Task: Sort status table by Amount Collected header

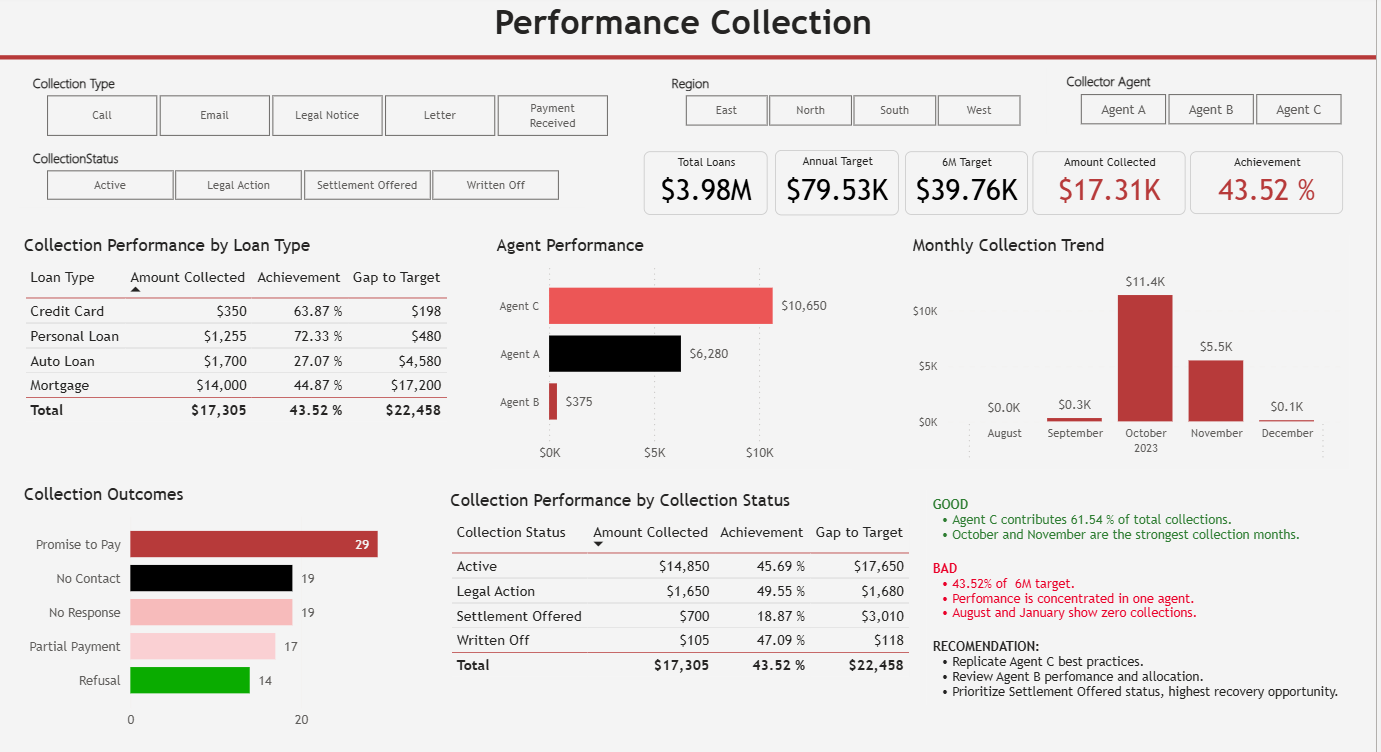Action: click(x=651, y=532)
